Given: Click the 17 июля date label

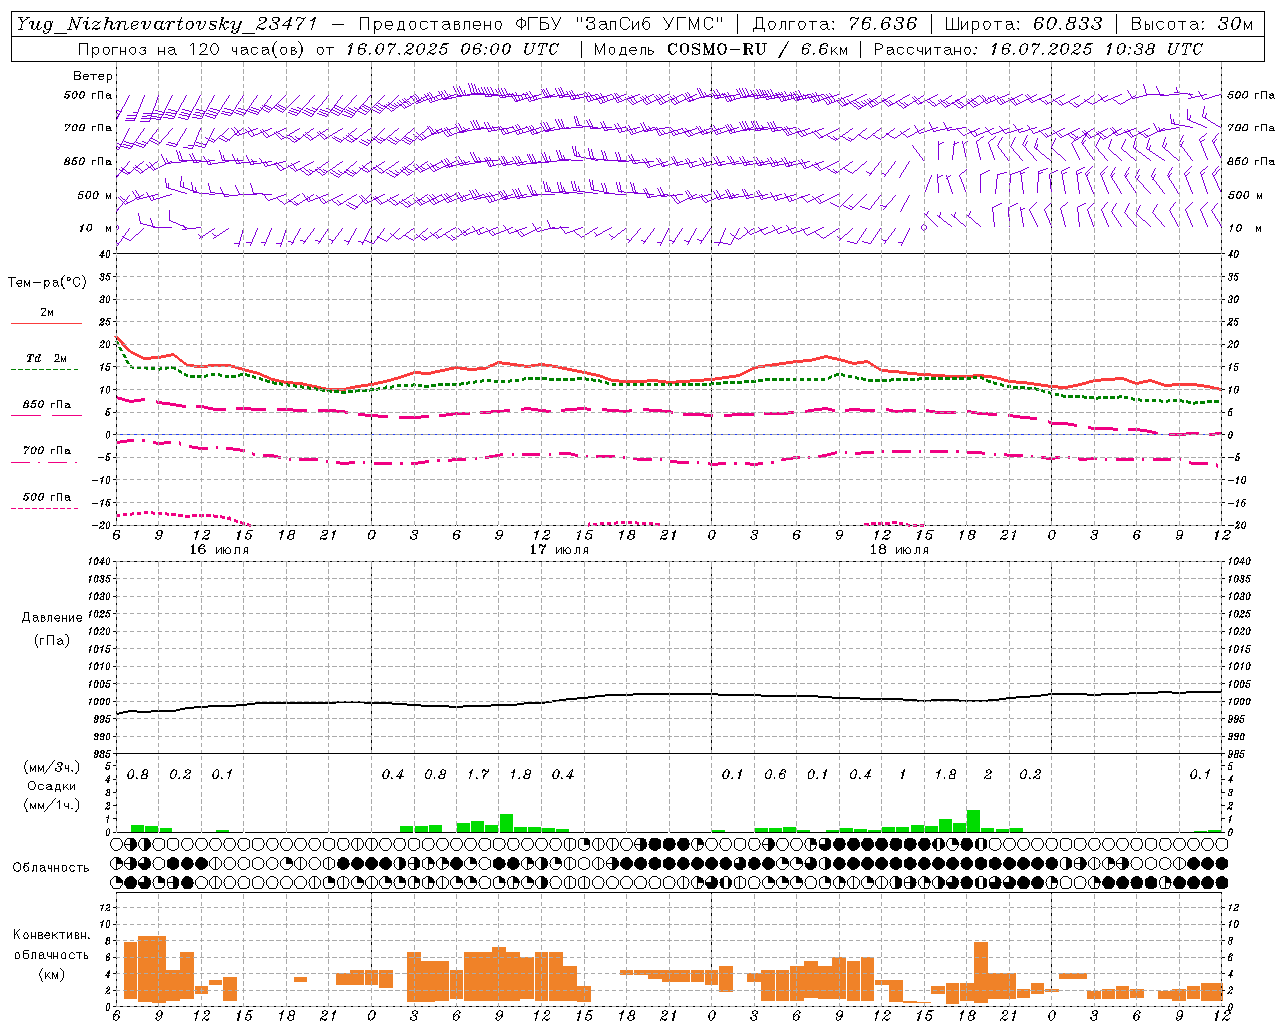Looking at the screenshot, I should tap(559, 550).
